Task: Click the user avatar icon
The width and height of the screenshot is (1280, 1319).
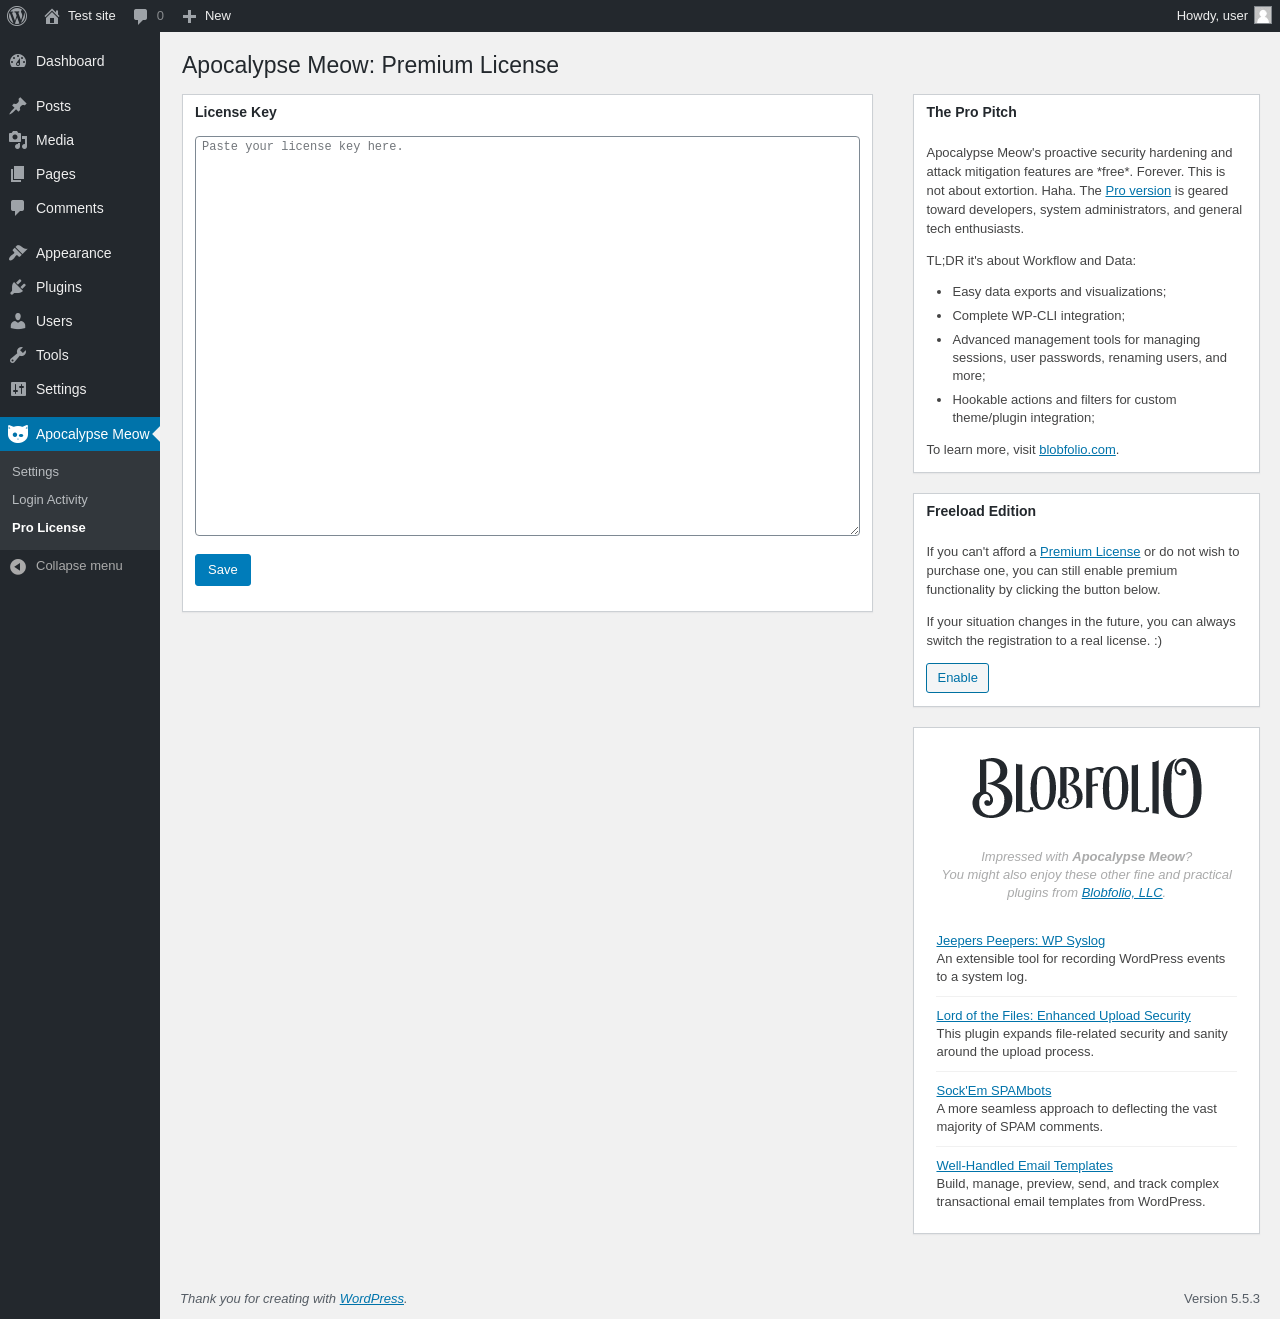Action: point(1263,15)
